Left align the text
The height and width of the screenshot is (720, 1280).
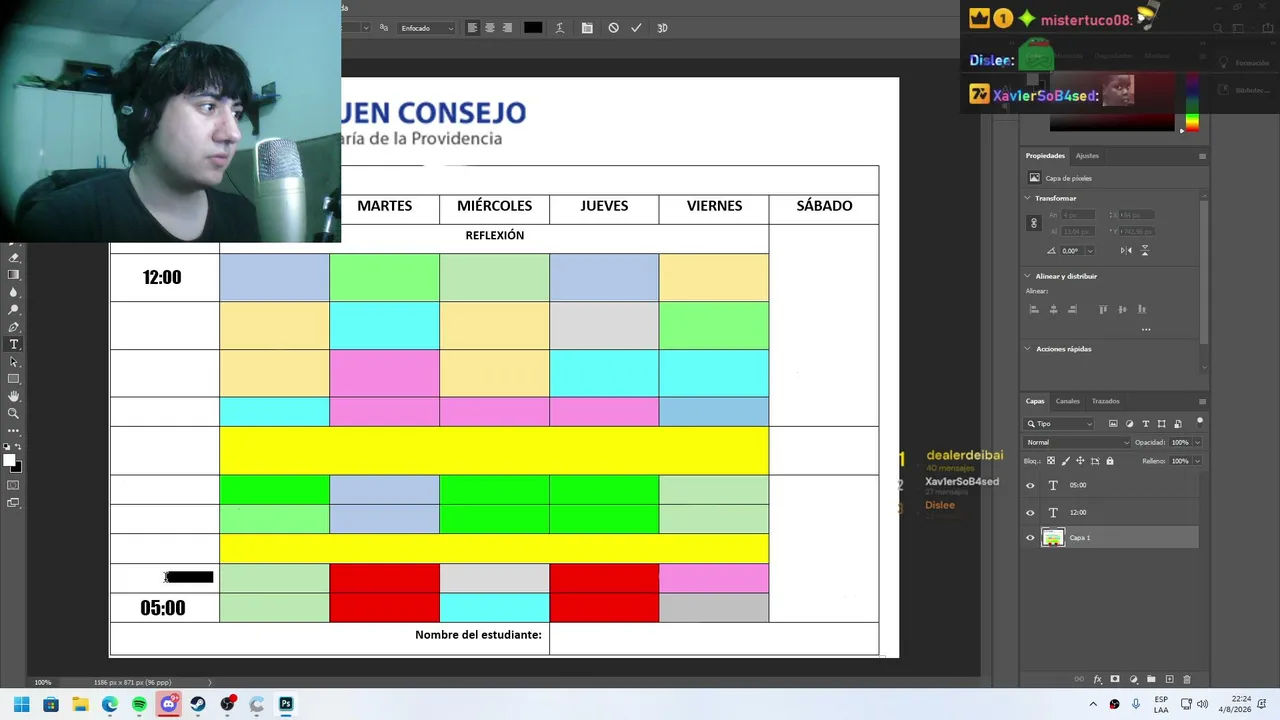[x=472, y=28]
